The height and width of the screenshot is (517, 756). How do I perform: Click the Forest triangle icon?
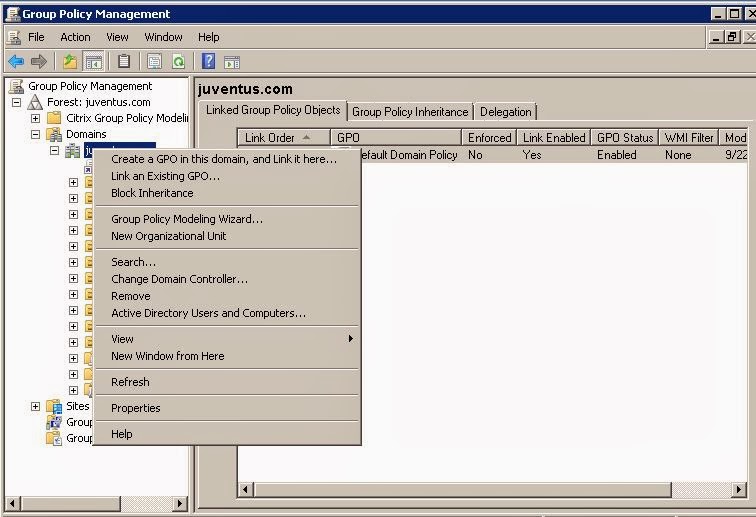[x=35, y=102]
